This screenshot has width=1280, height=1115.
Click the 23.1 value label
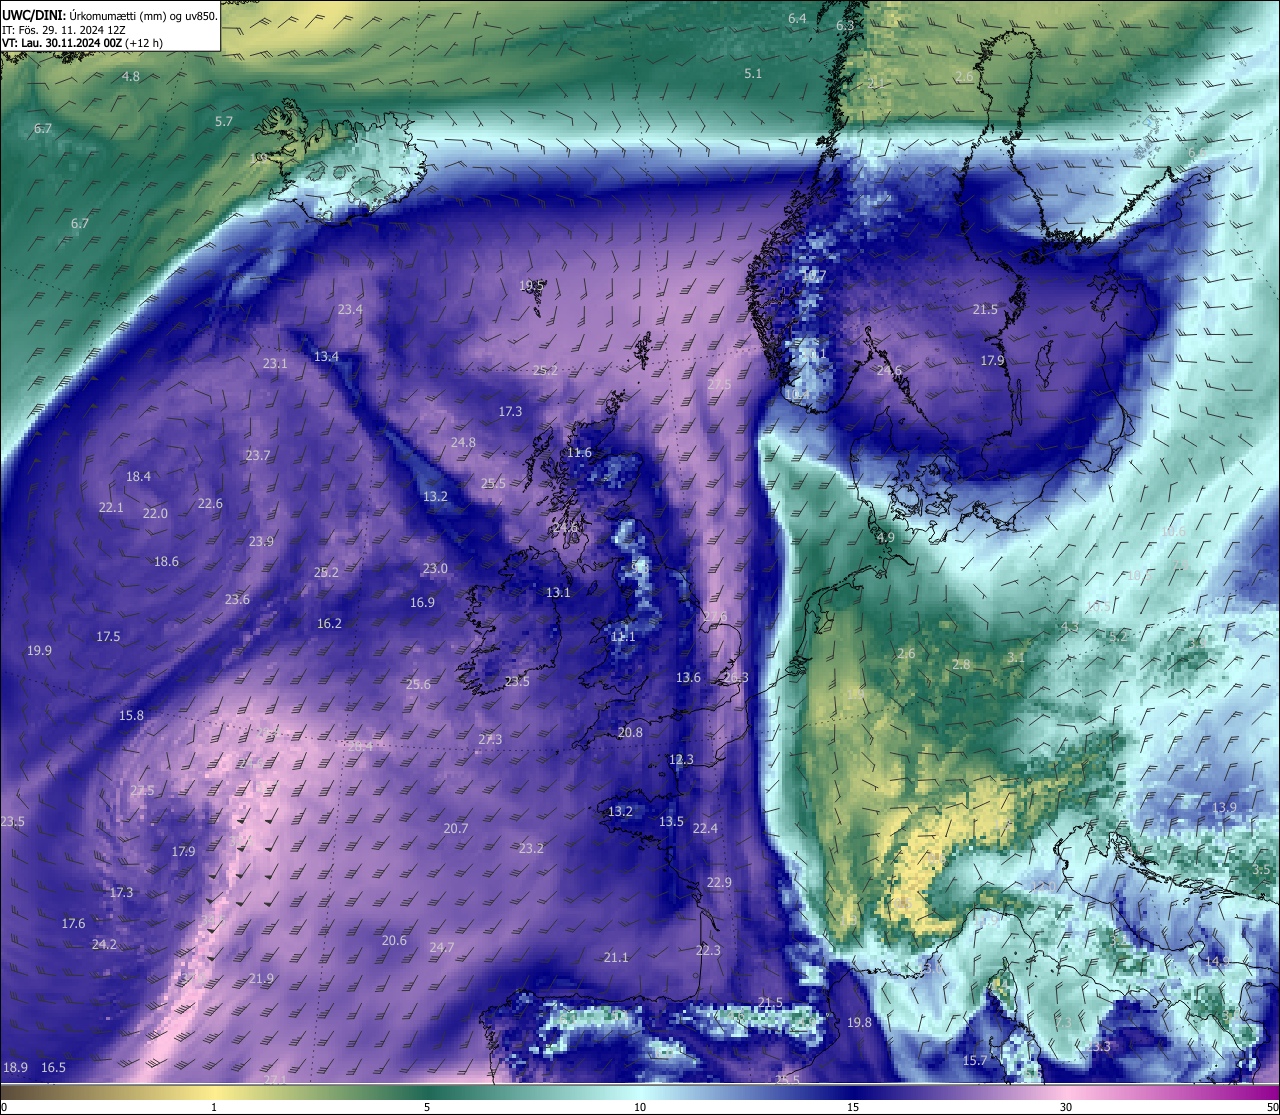tap(275, 364)
